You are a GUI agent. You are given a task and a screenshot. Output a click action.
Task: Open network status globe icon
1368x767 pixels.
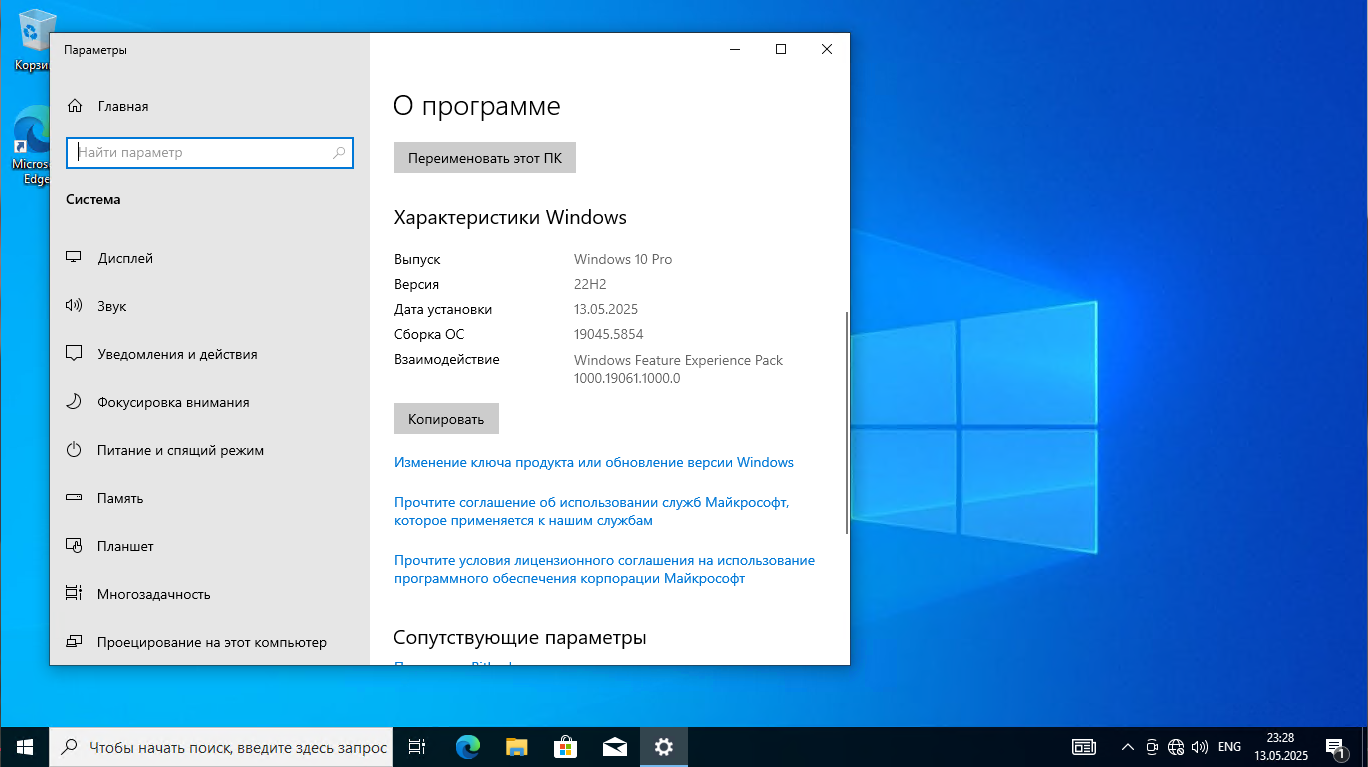[x=1176, y=747]
